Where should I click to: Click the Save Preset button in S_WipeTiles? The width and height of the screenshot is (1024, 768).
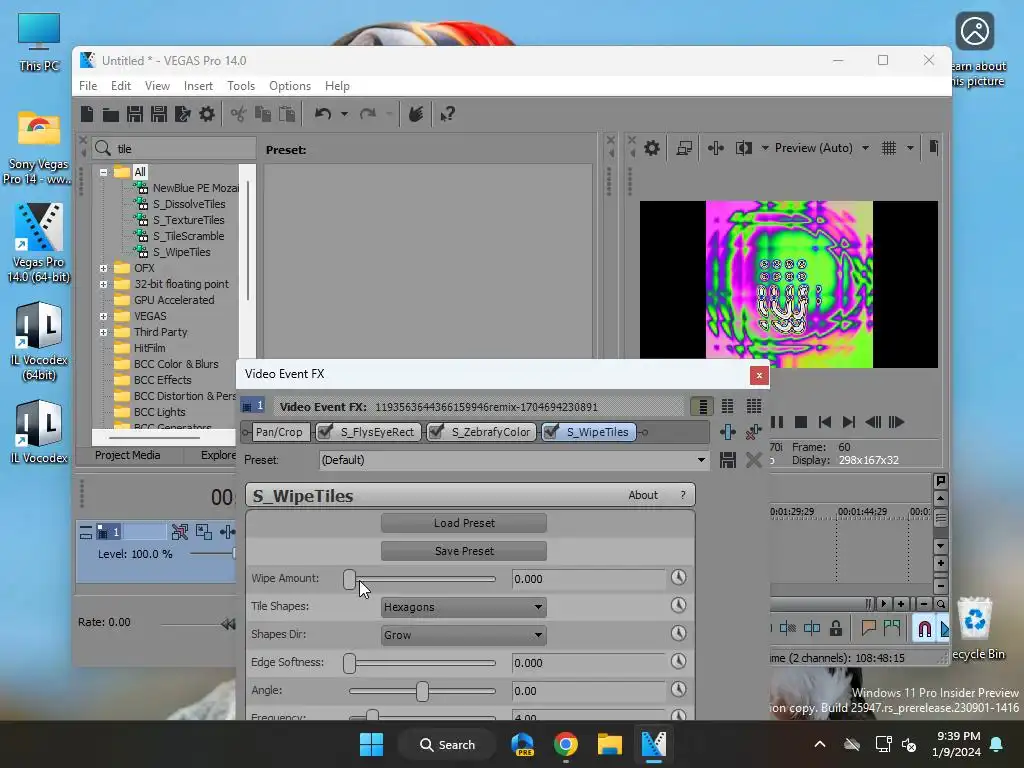point(464,551)
